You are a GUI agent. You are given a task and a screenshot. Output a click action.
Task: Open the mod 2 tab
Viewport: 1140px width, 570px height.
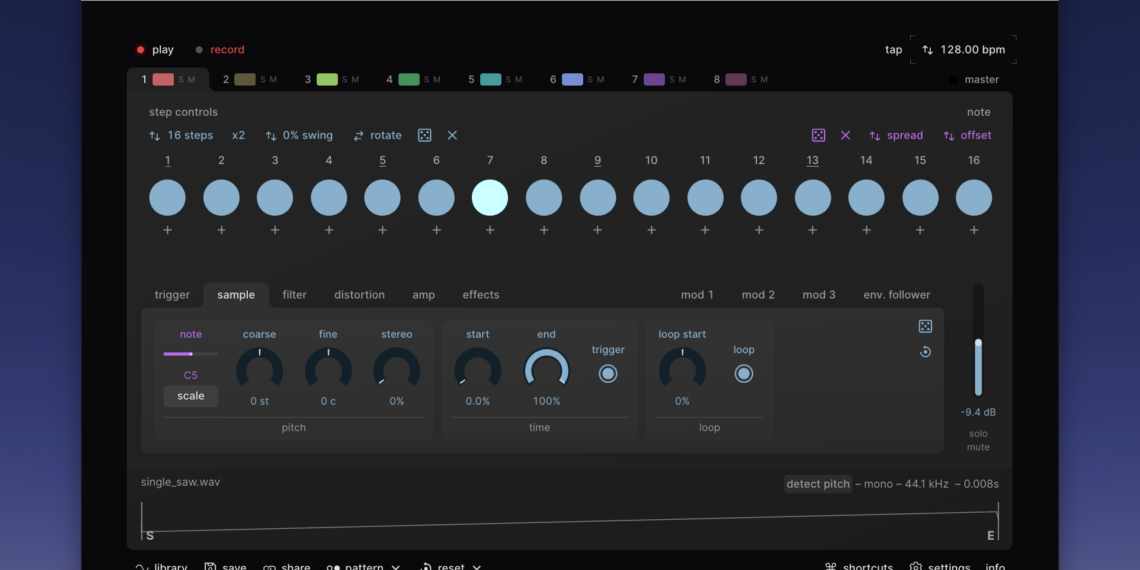tap(758, 295)
